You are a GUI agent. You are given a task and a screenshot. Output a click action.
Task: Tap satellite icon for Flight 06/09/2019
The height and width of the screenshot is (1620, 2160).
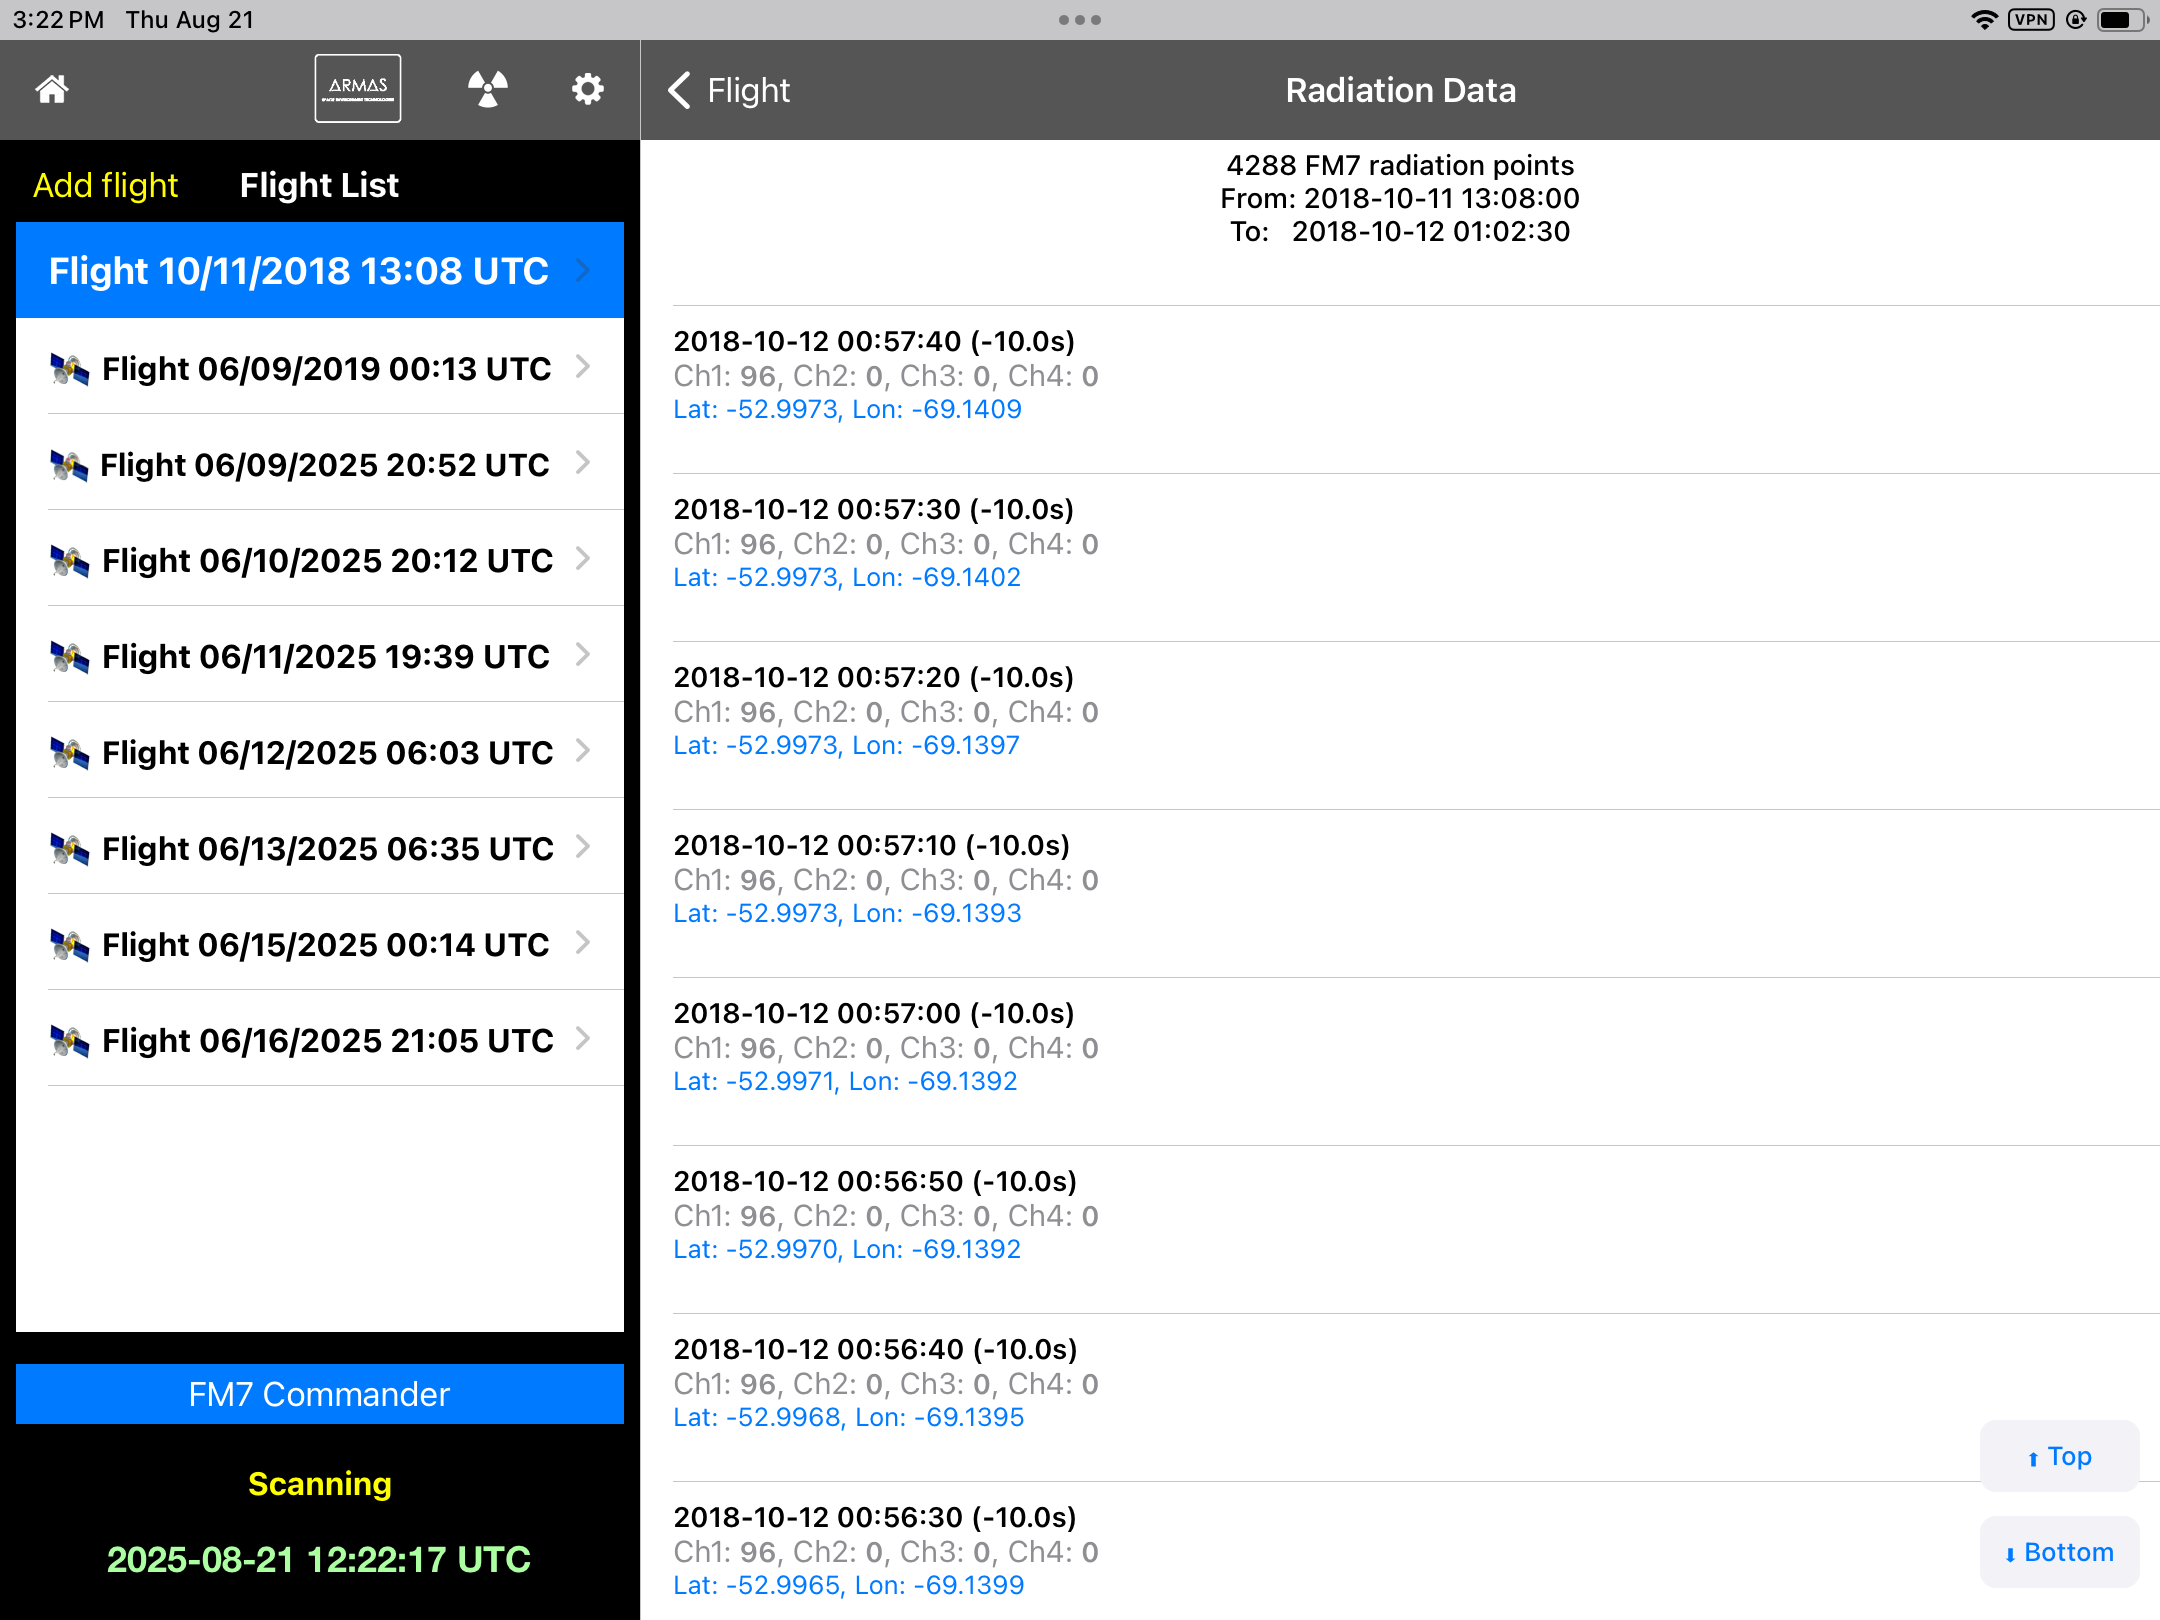pos(69,369)
